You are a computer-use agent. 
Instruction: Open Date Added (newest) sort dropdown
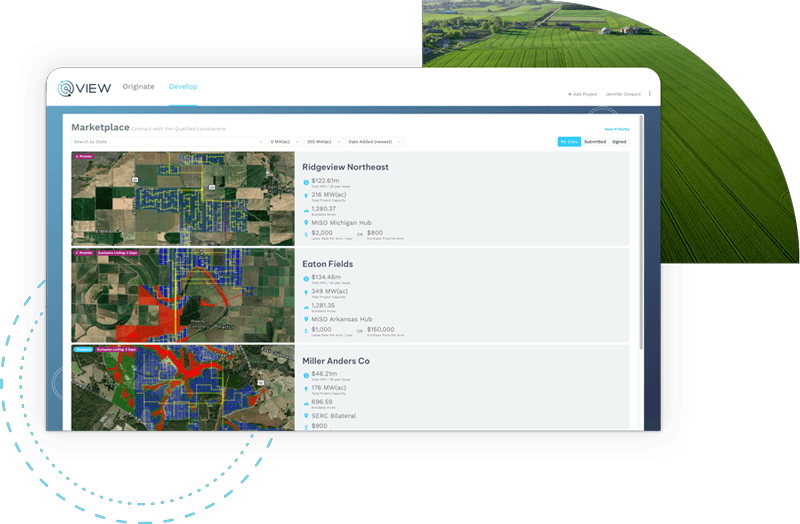tap(375, 142)
